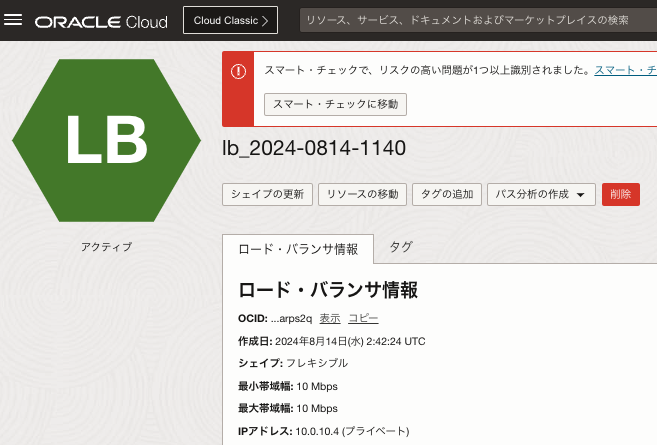Select the アクティブ status text

point(106,247)
